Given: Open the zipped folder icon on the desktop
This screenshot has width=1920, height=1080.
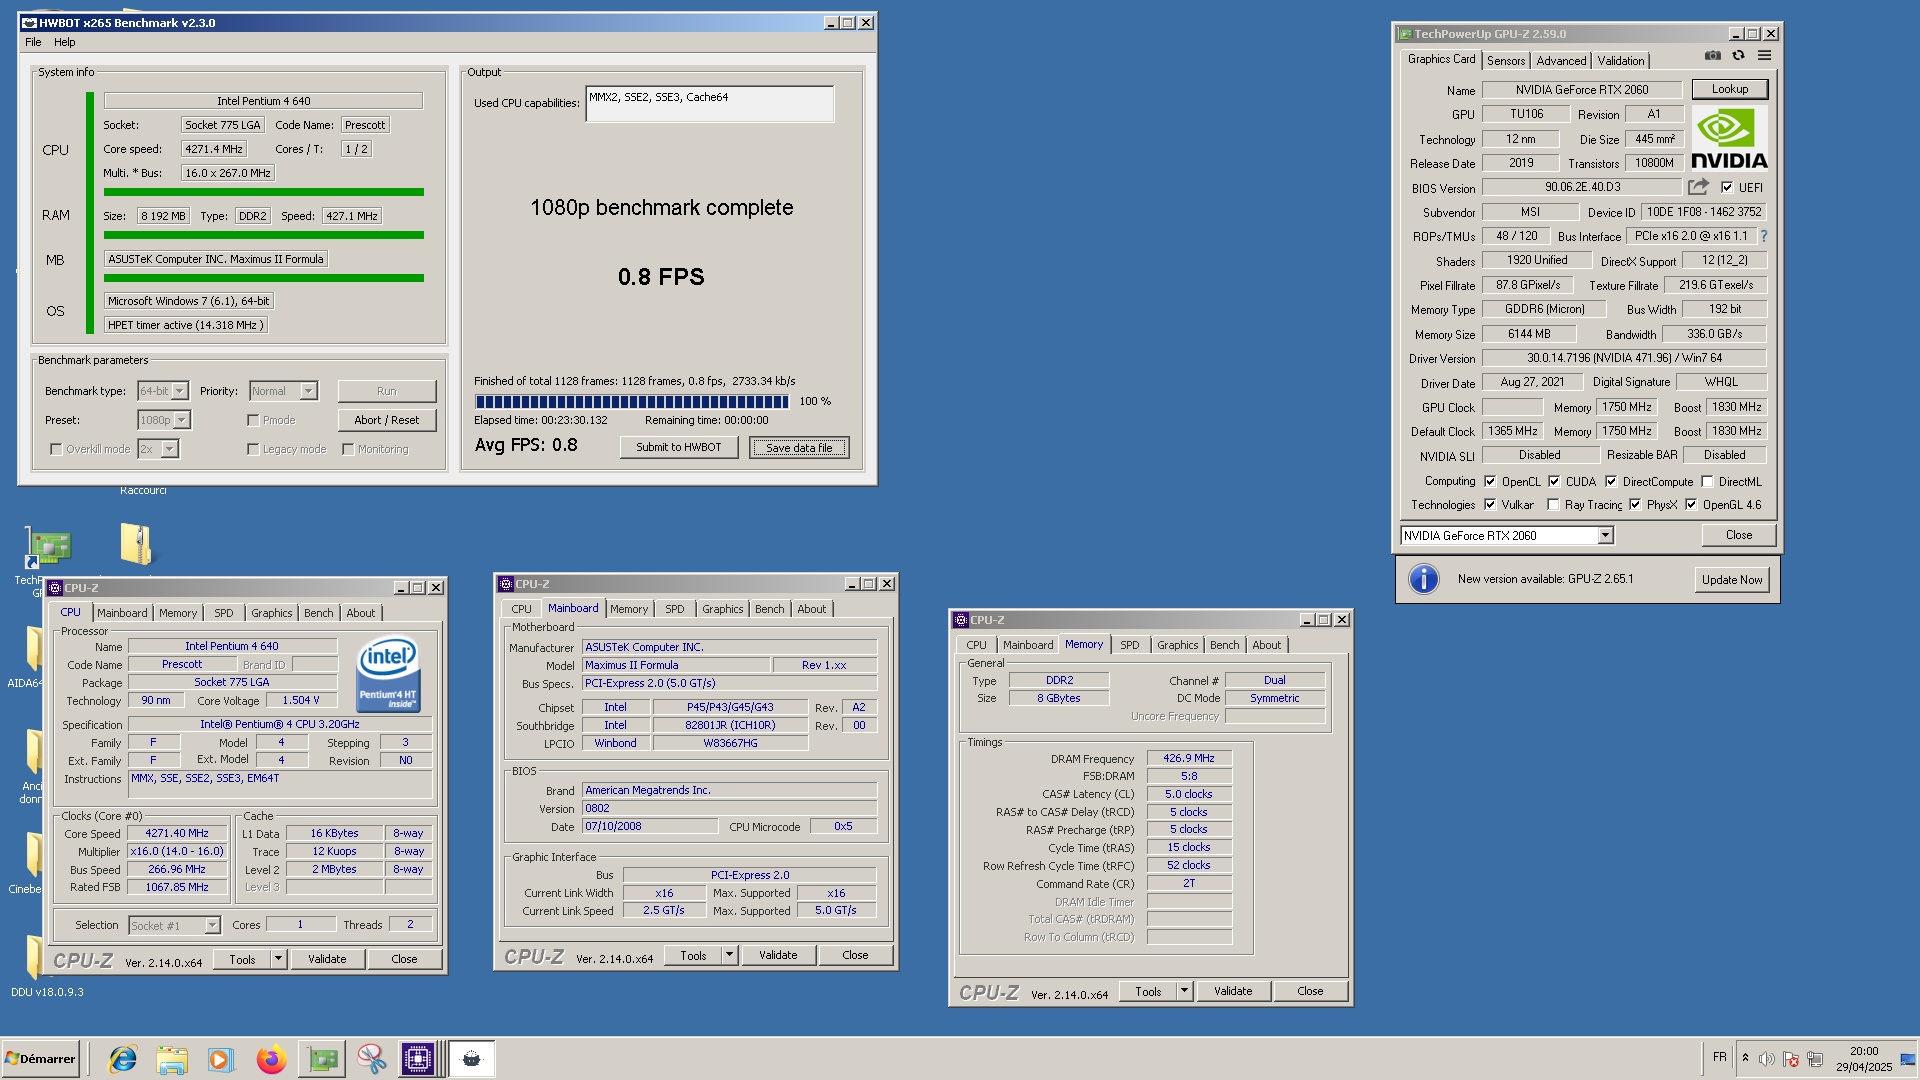Looking at the screenshot, I should point(137,545).
